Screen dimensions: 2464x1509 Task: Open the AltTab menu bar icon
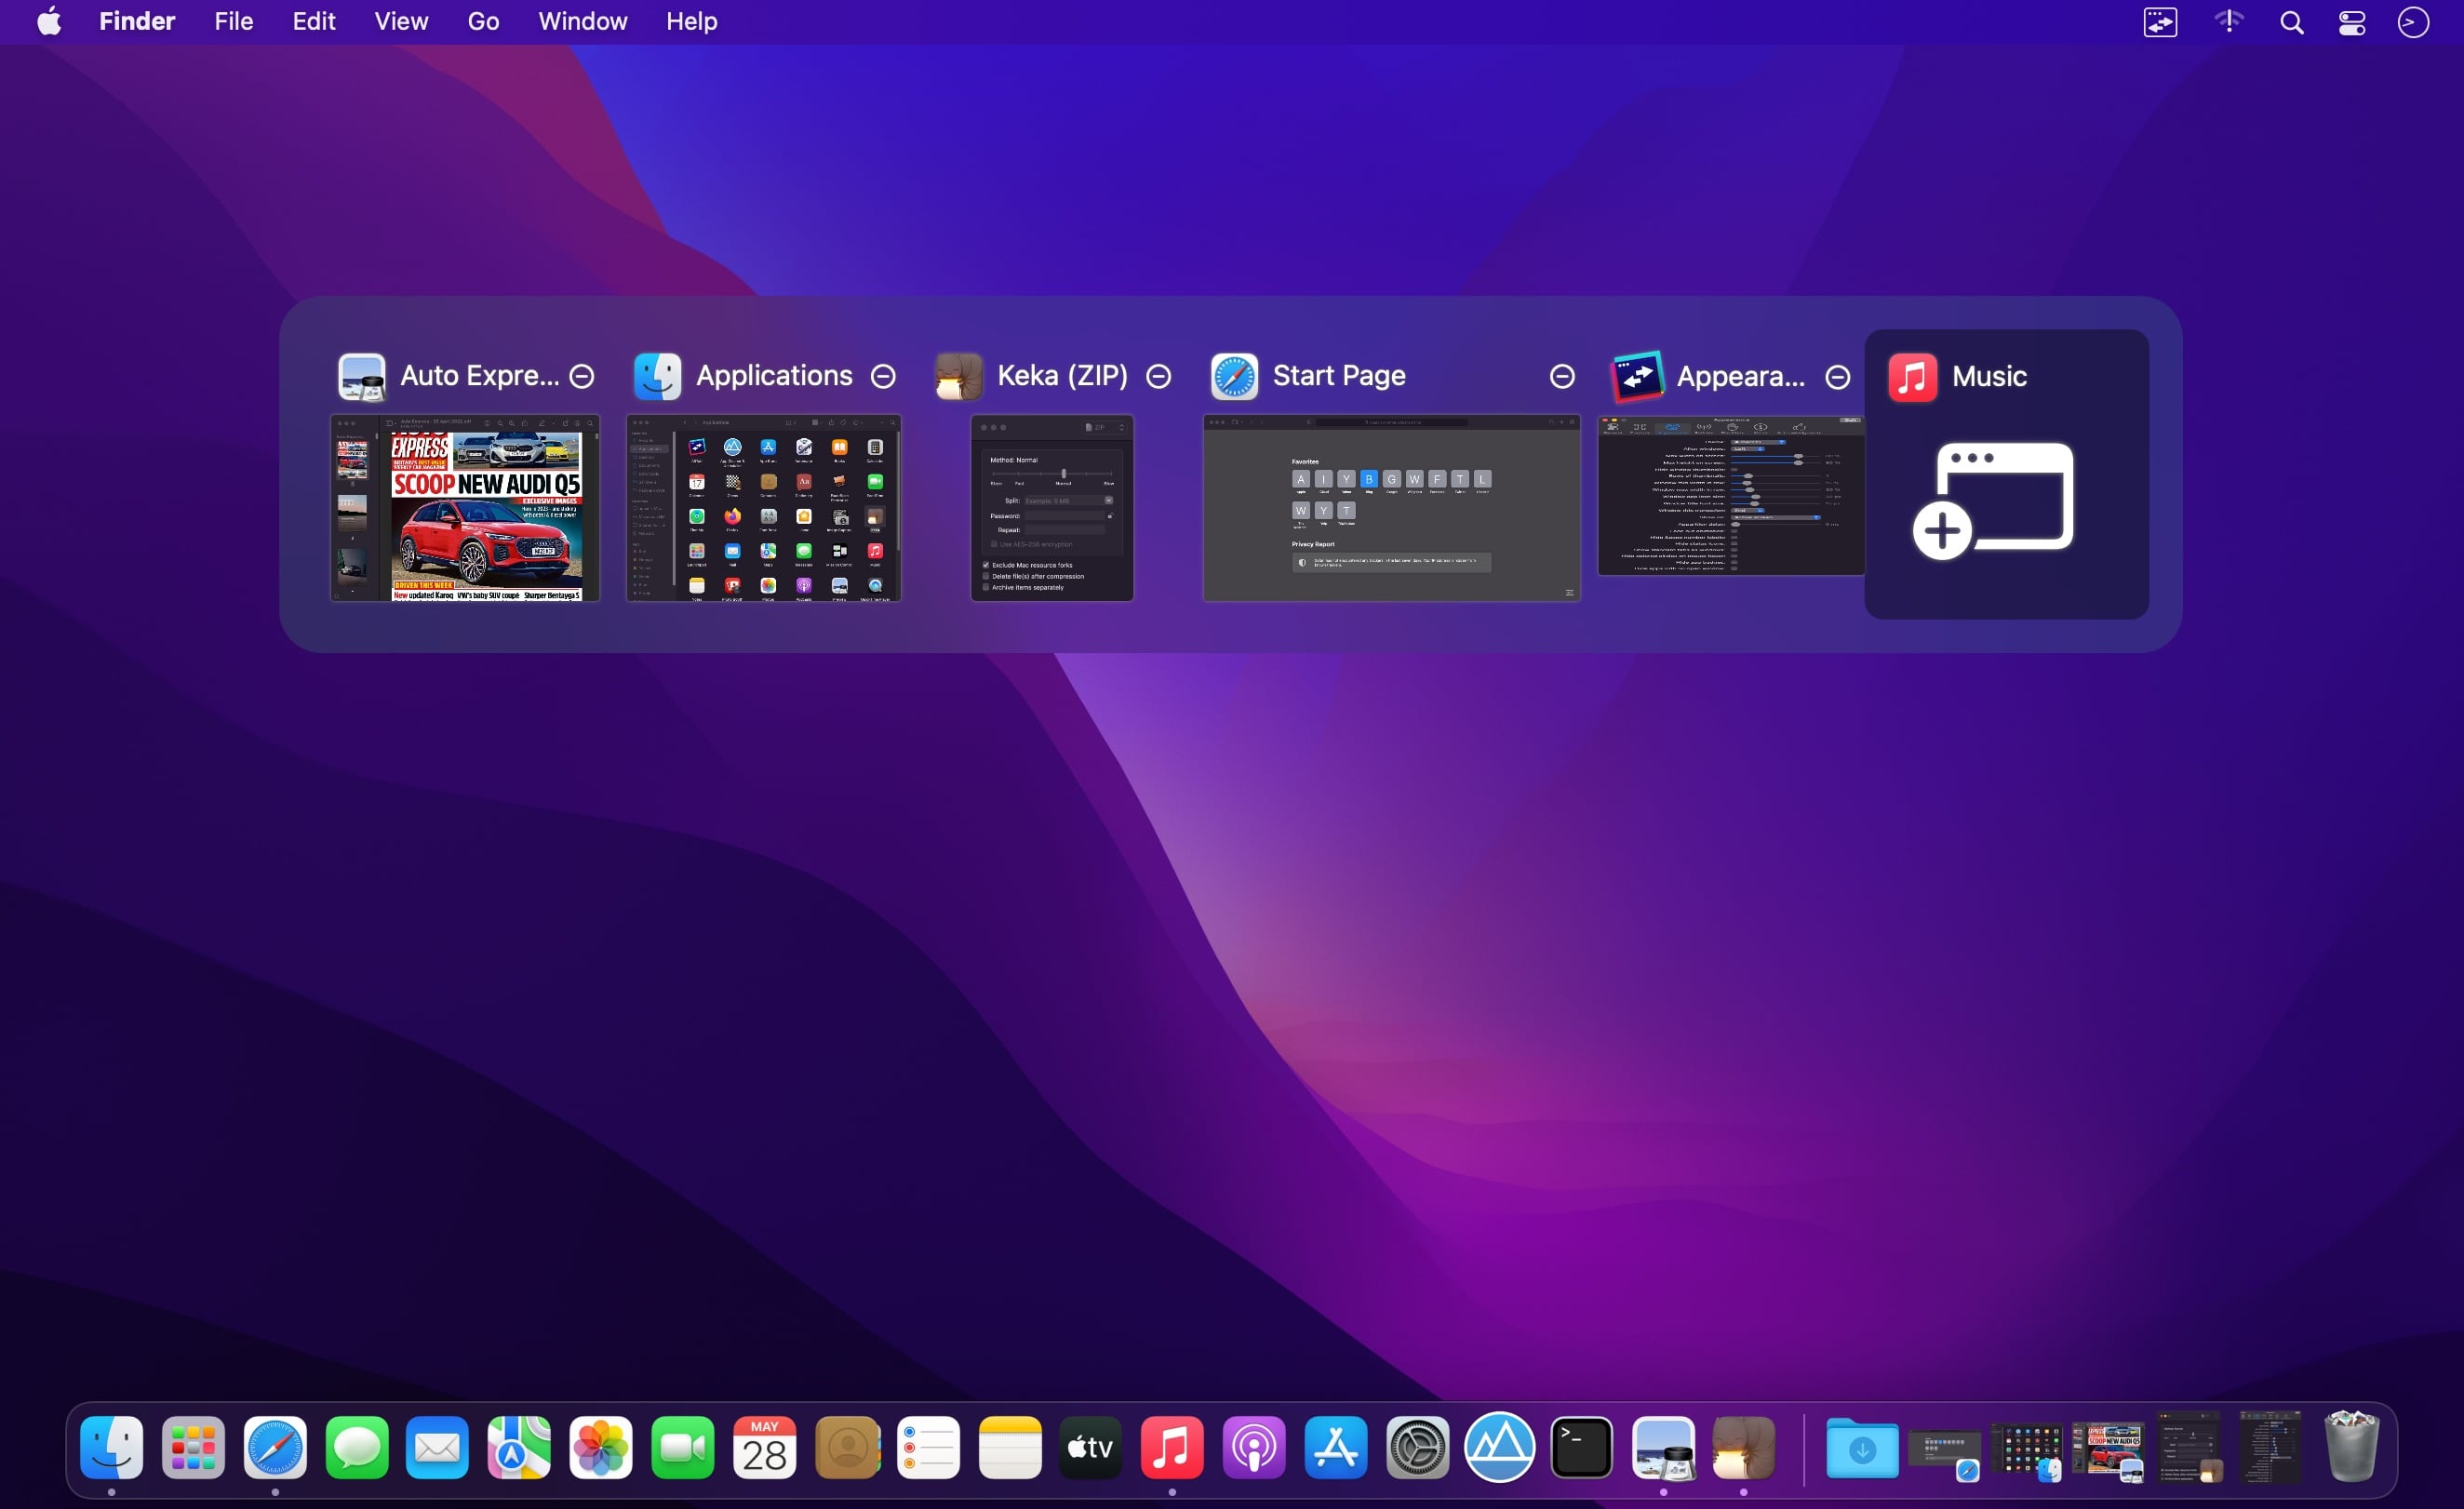tap(2160, 22)
